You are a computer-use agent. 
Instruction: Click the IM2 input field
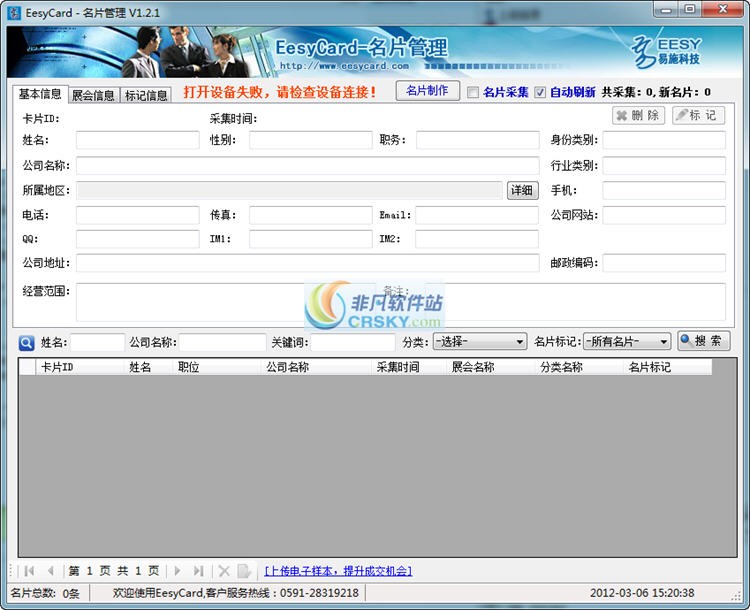[x=477, y=239]
